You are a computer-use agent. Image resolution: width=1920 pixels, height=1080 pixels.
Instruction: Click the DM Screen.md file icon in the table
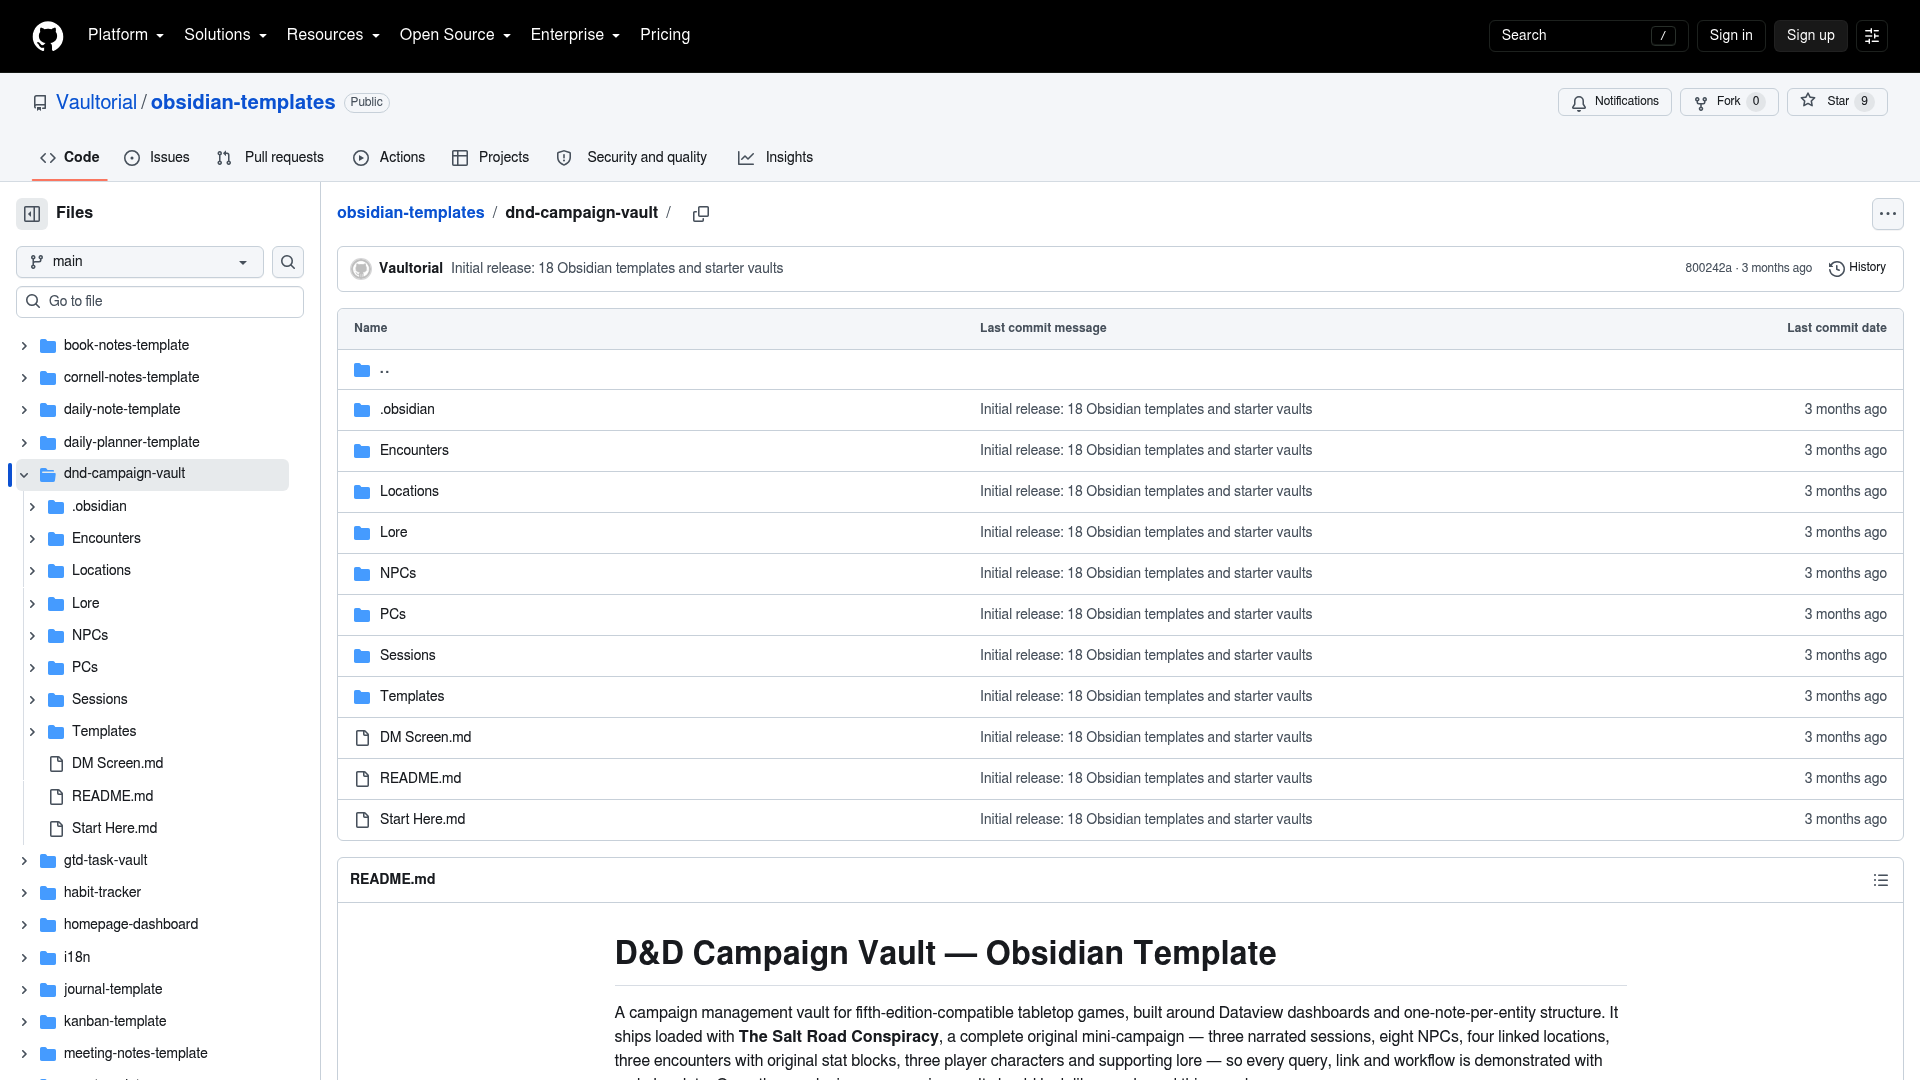[362, 738]
